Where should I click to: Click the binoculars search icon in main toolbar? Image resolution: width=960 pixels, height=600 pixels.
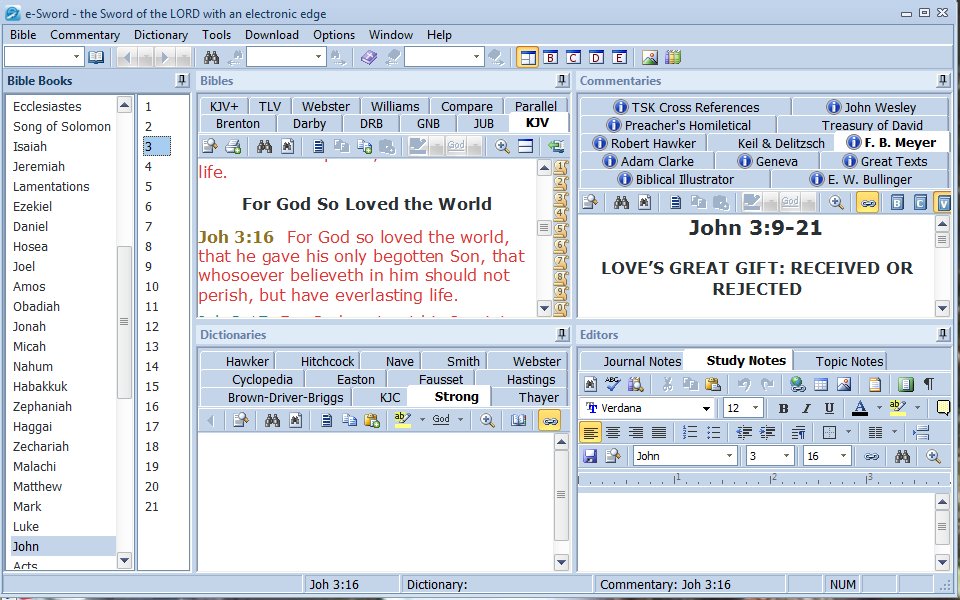pos(211,58)
